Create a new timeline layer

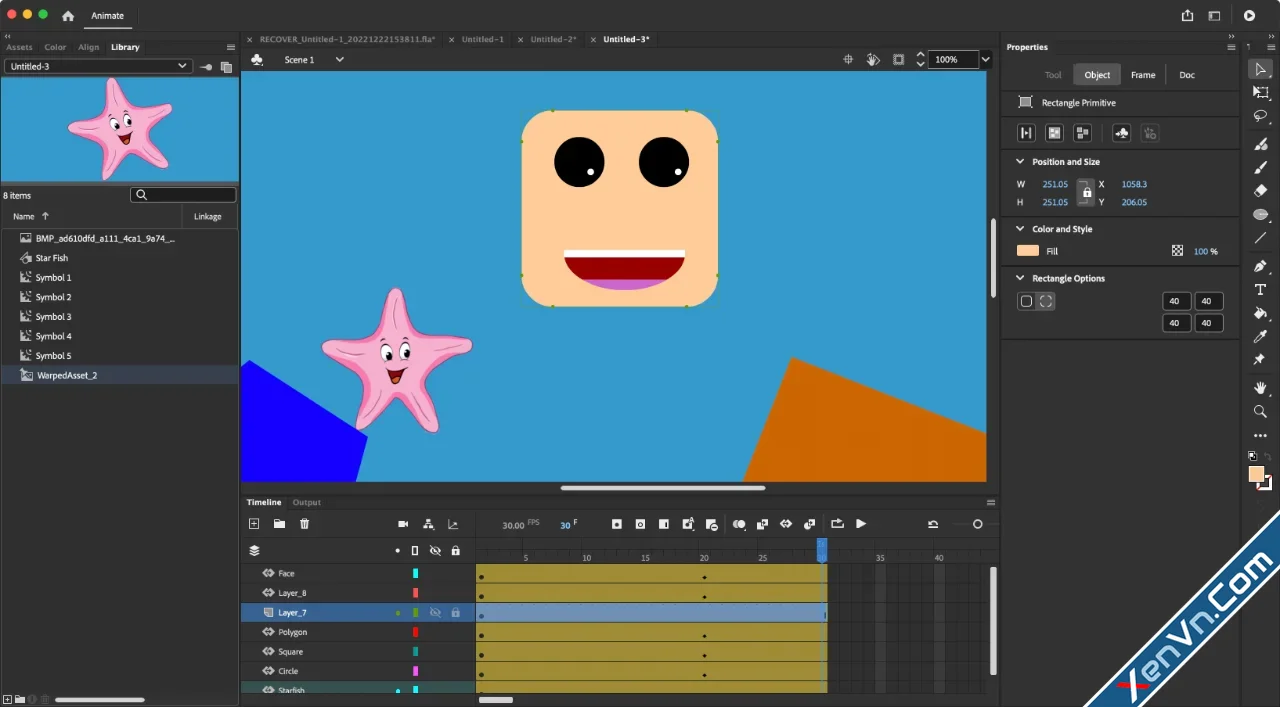[x=254, y=524]
